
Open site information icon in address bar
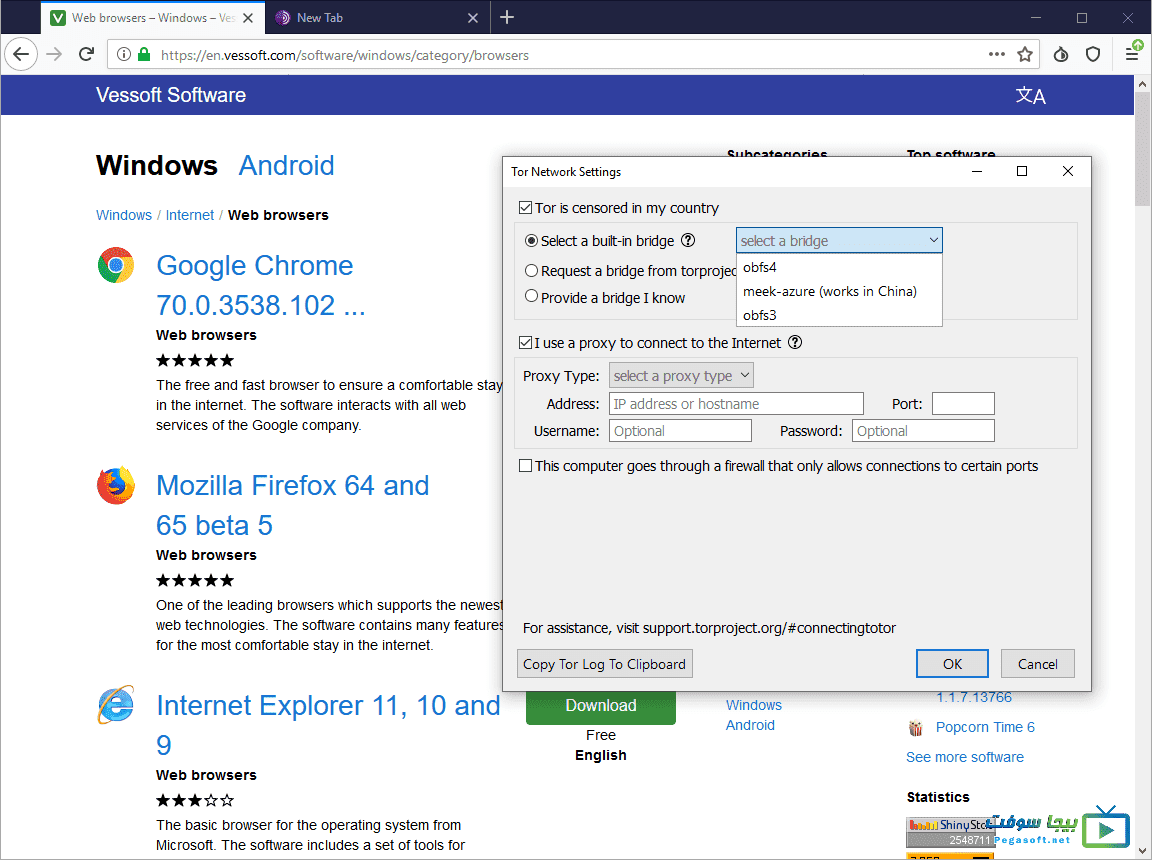click(x=124, y=54)
